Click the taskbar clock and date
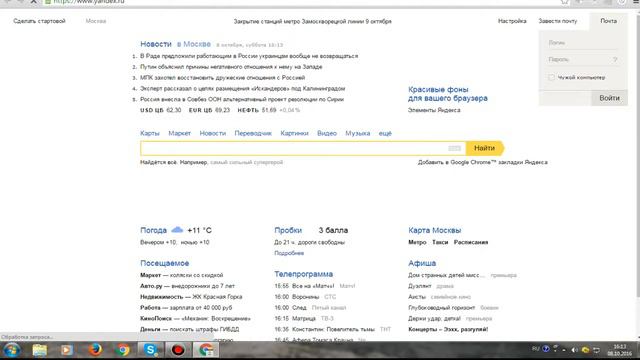The height and width of the screenshot is (360, 640). tap(620, 350)
